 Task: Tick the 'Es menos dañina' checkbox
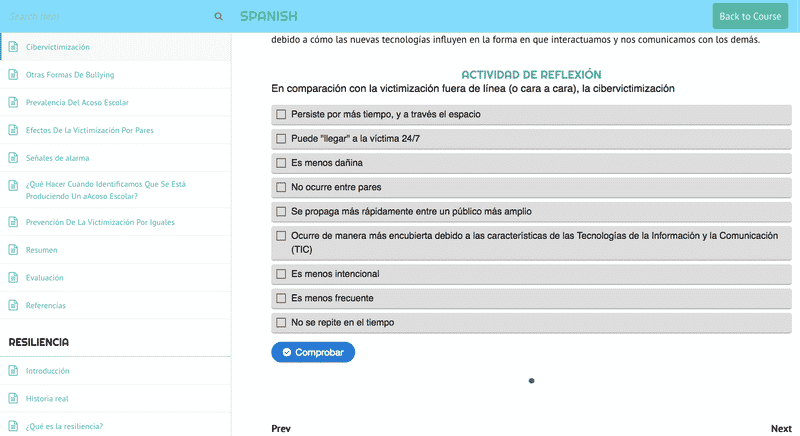point(281,163)
